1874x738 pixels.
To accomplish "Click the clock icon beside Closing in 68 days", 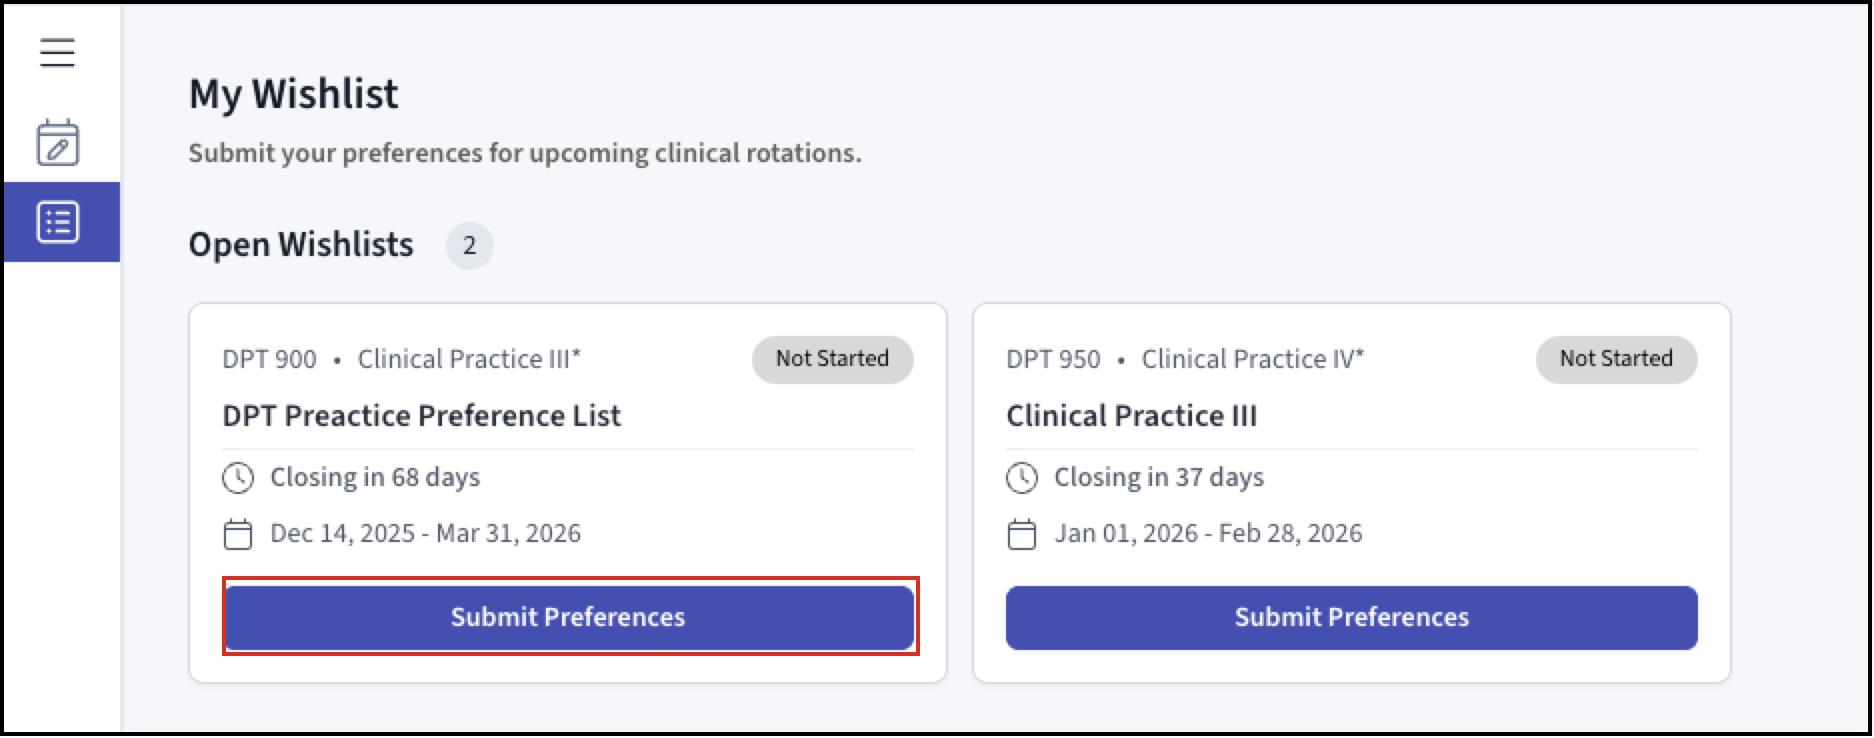I will pyautogui.click(x=238, y=478).
